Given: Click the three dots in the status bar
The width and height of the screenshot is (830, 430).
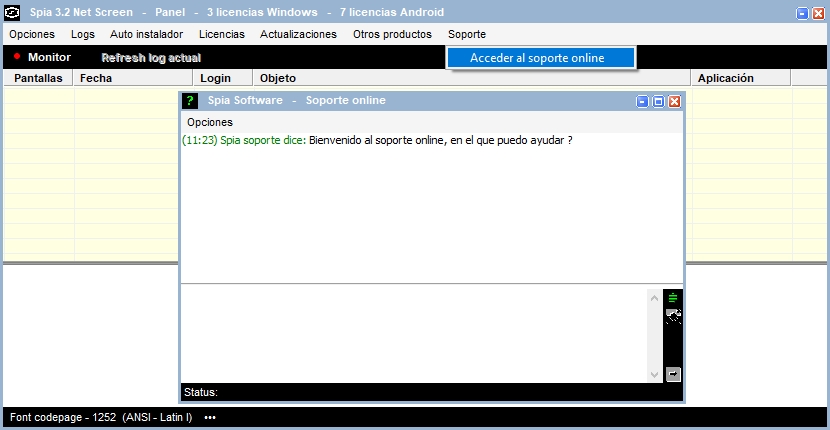Looking at the screenshot, I should 210,417.
